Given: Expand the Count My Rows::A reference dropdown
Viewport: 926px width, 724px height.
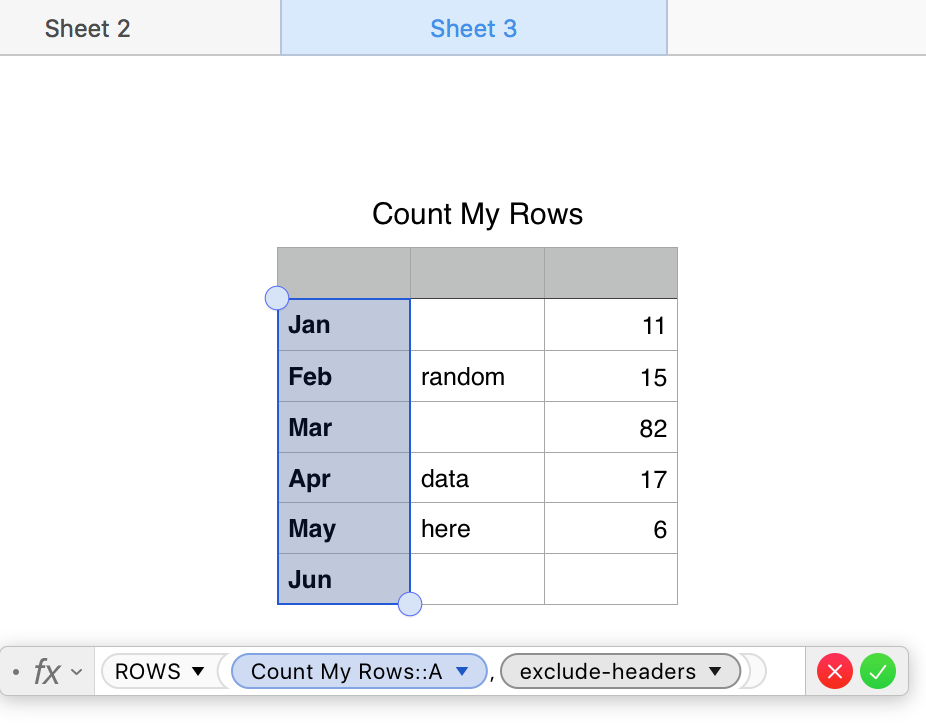Looking at the screenshot, I should [462, 672].
